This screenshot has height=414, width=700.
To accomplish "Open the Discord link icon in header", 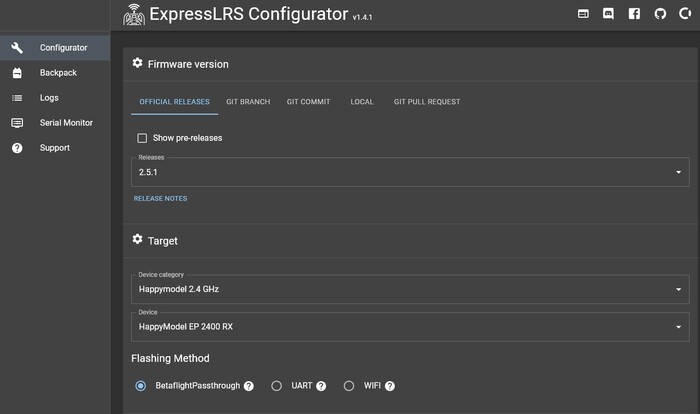I will click(609, 14).
